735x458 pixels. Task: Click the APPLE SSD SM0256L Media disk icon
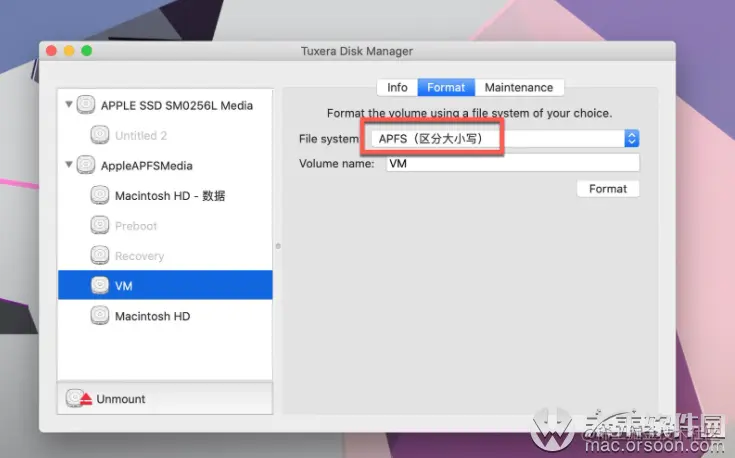pyautogui.click(x=86, y=105)
